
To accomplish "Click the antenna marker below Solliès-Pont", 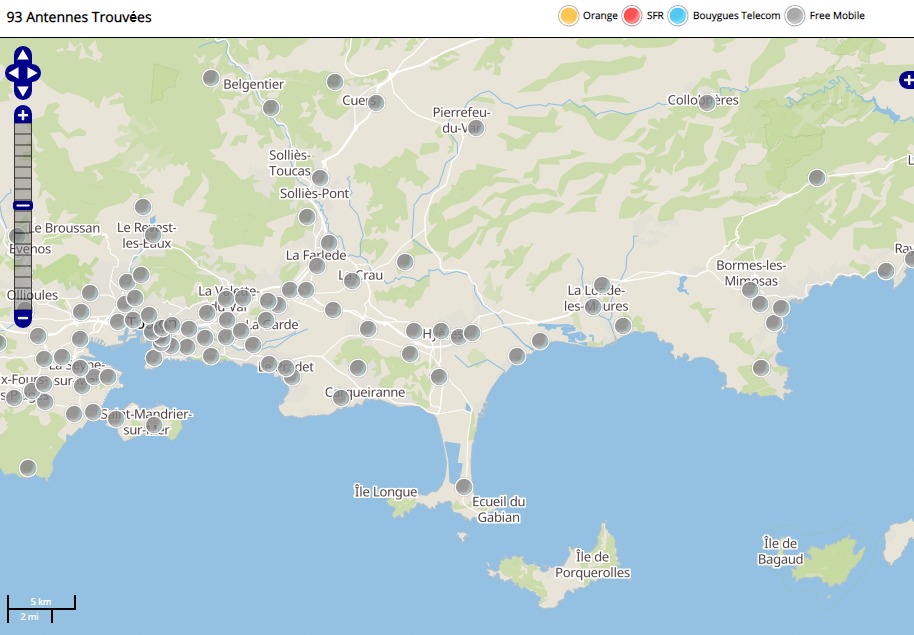I will coord(307,217).
